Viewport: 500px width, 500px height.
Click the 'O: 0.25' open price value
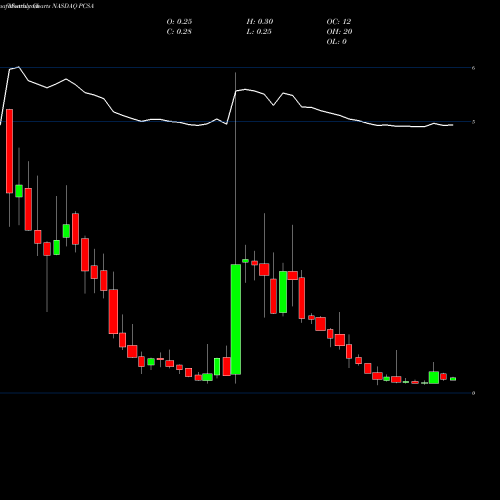(x=179, y=22)
